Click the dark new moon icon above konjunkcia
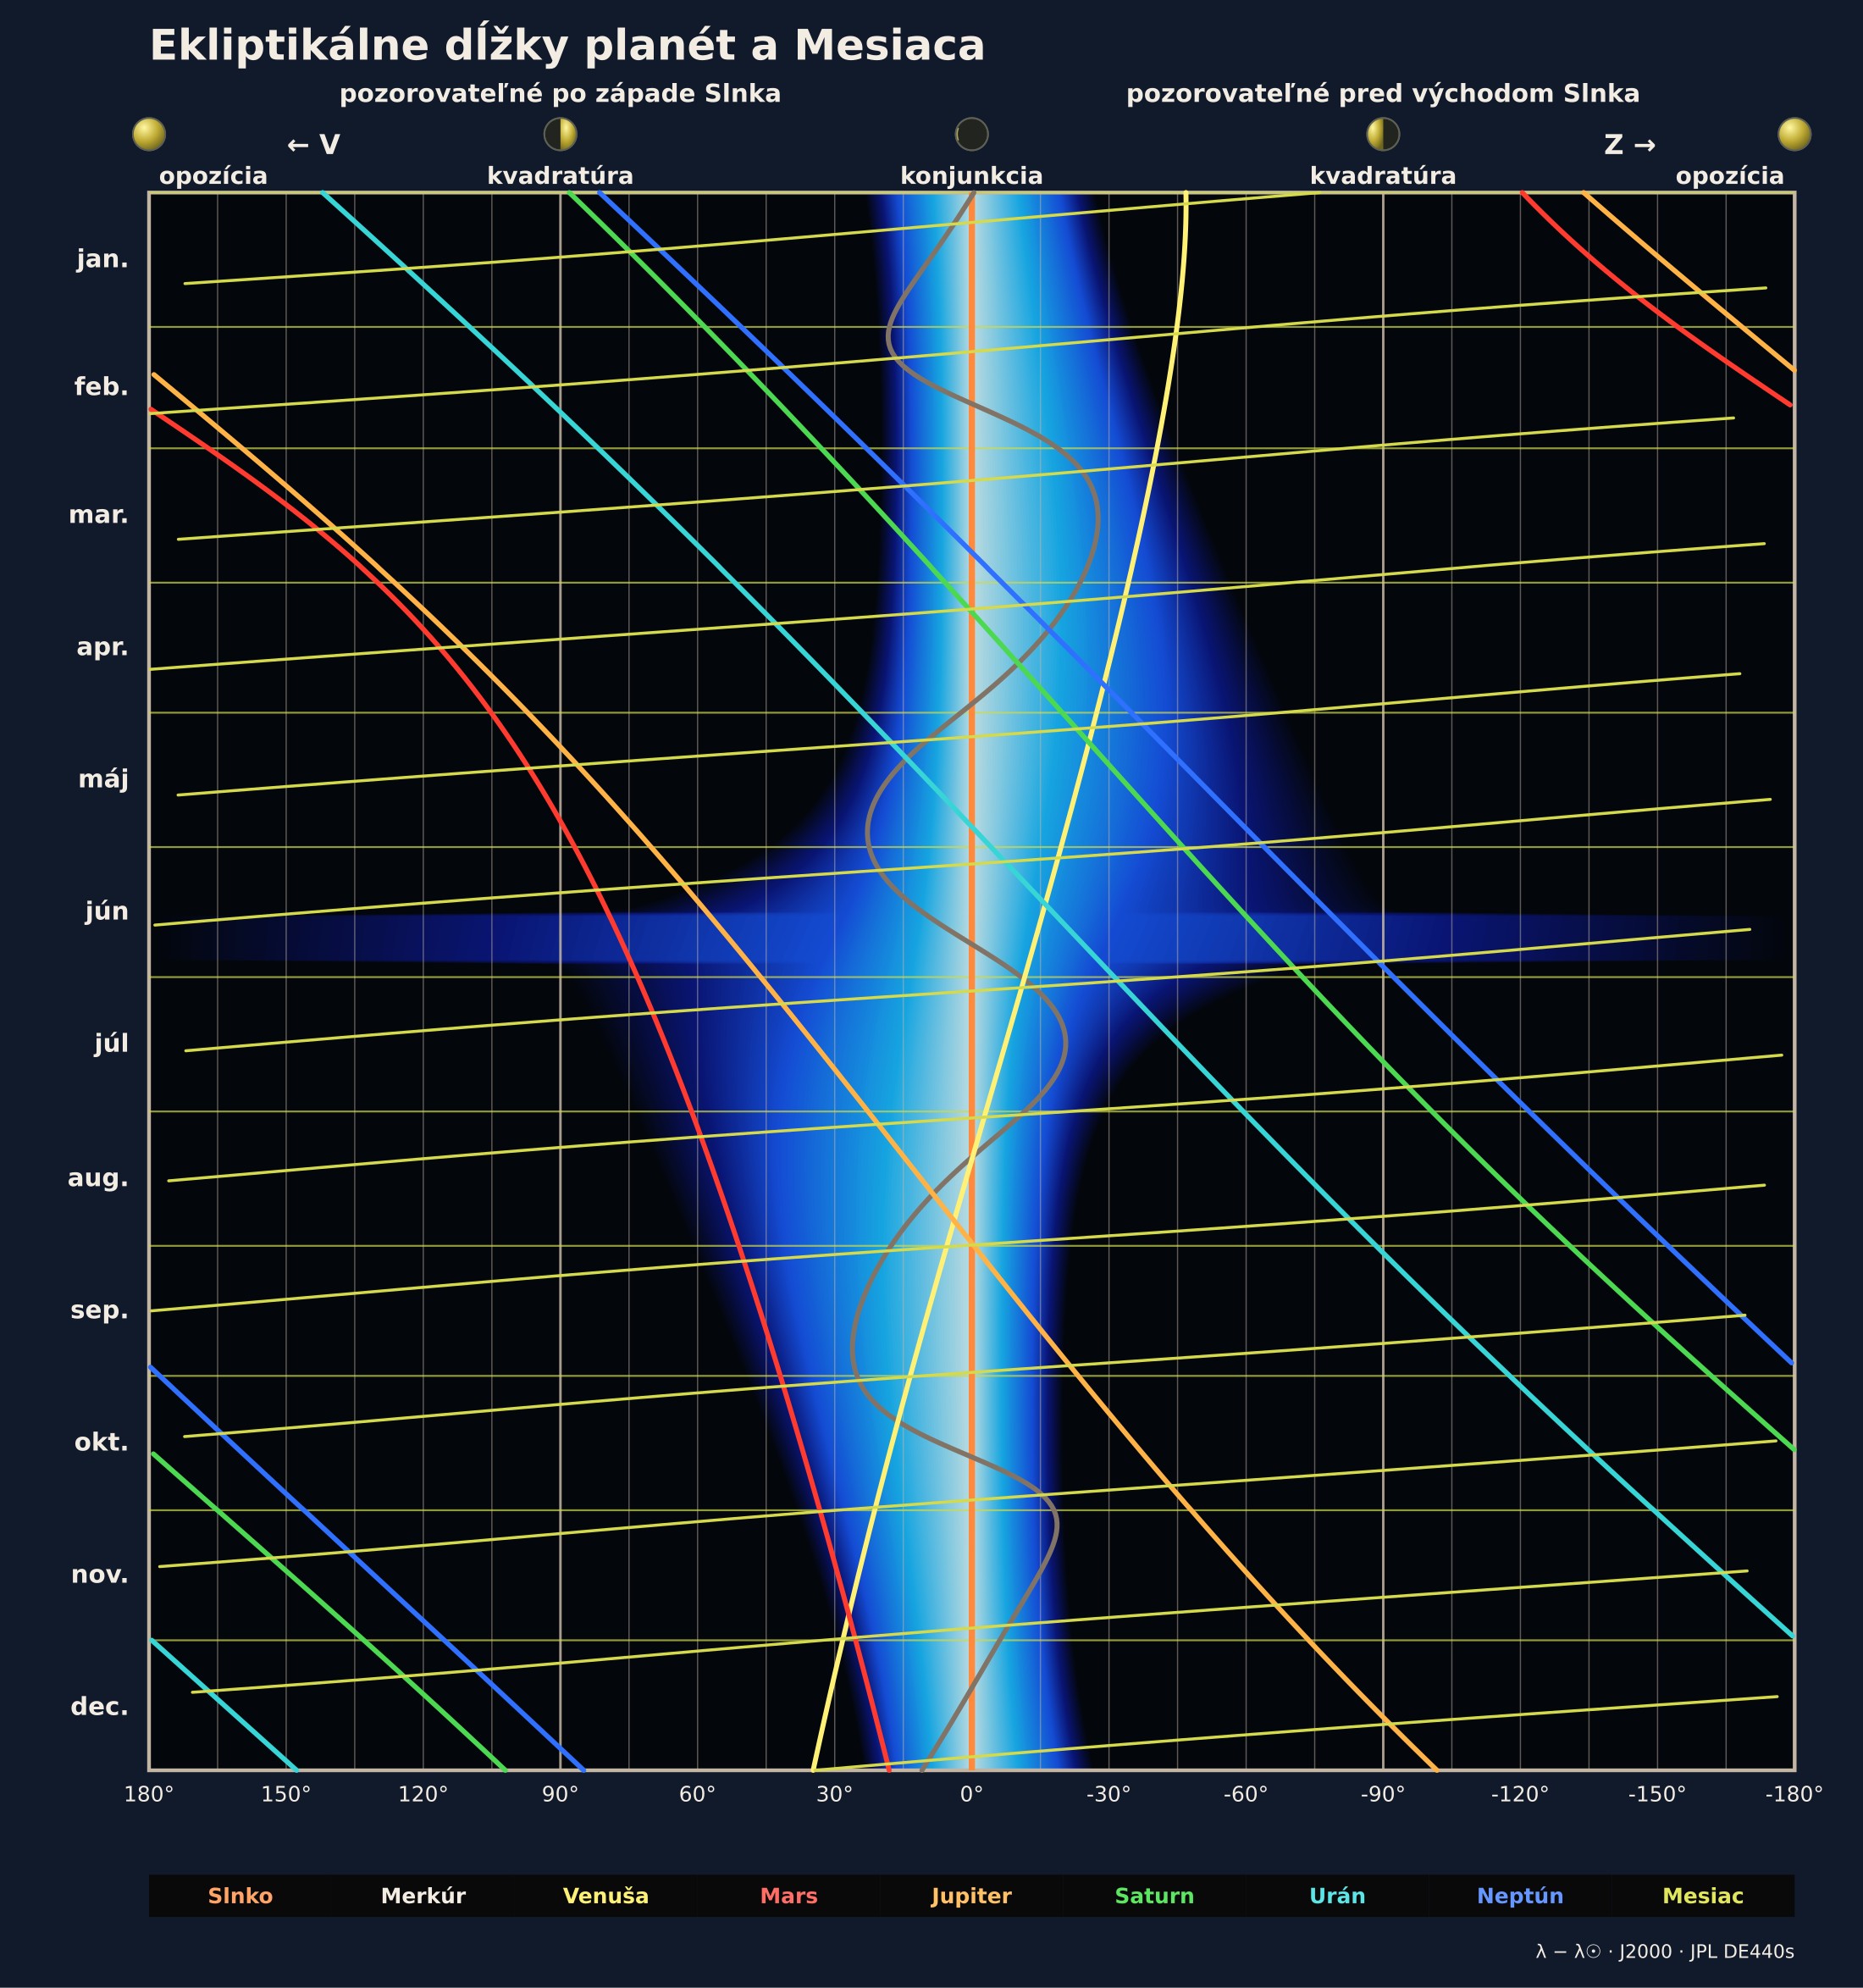Screen dimensions: 1863x1988 [x=972, y=134]
